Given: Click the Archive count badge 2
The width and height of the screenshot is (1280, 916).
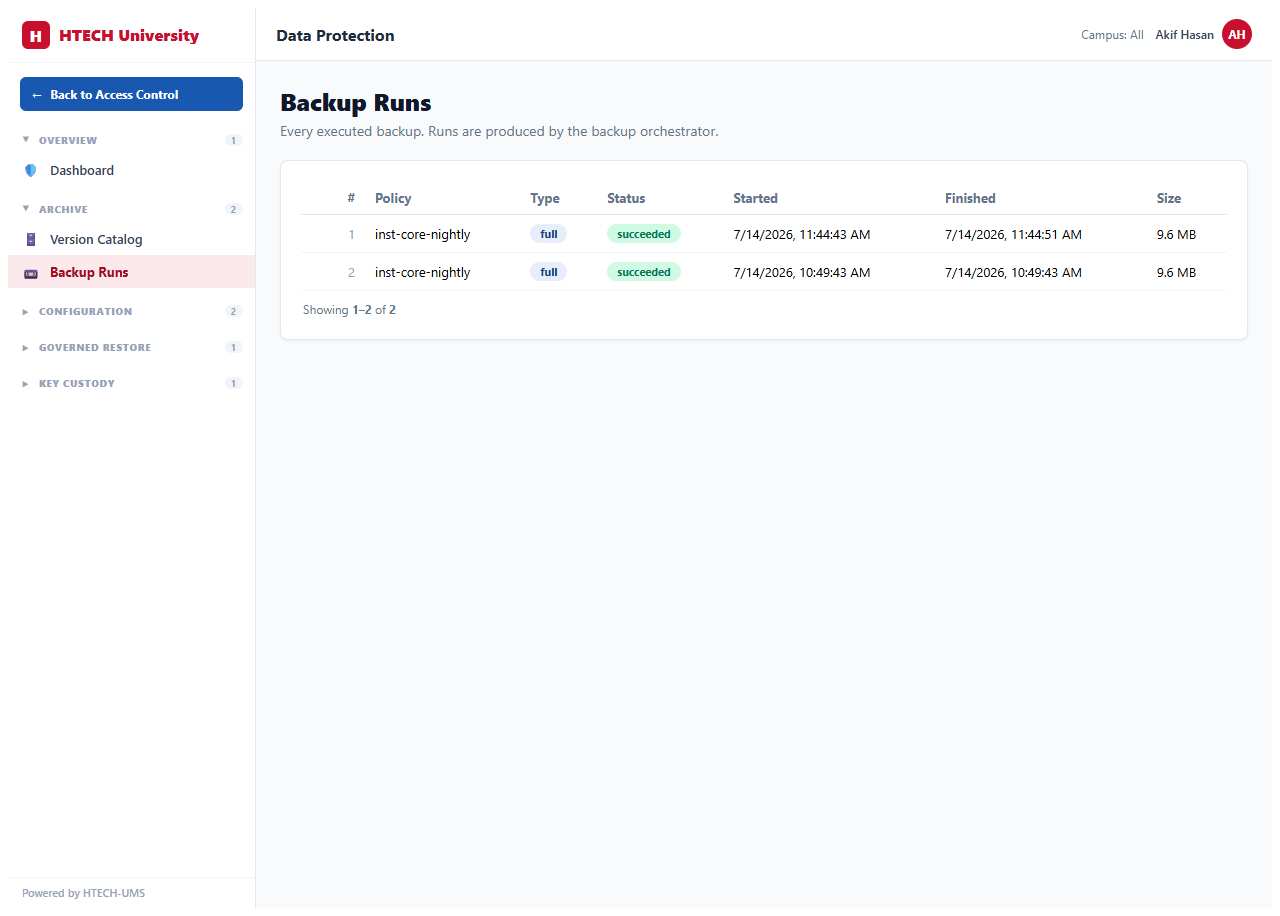Looking at the screenshot, I should pyautogui.click(x=234, y=209).
